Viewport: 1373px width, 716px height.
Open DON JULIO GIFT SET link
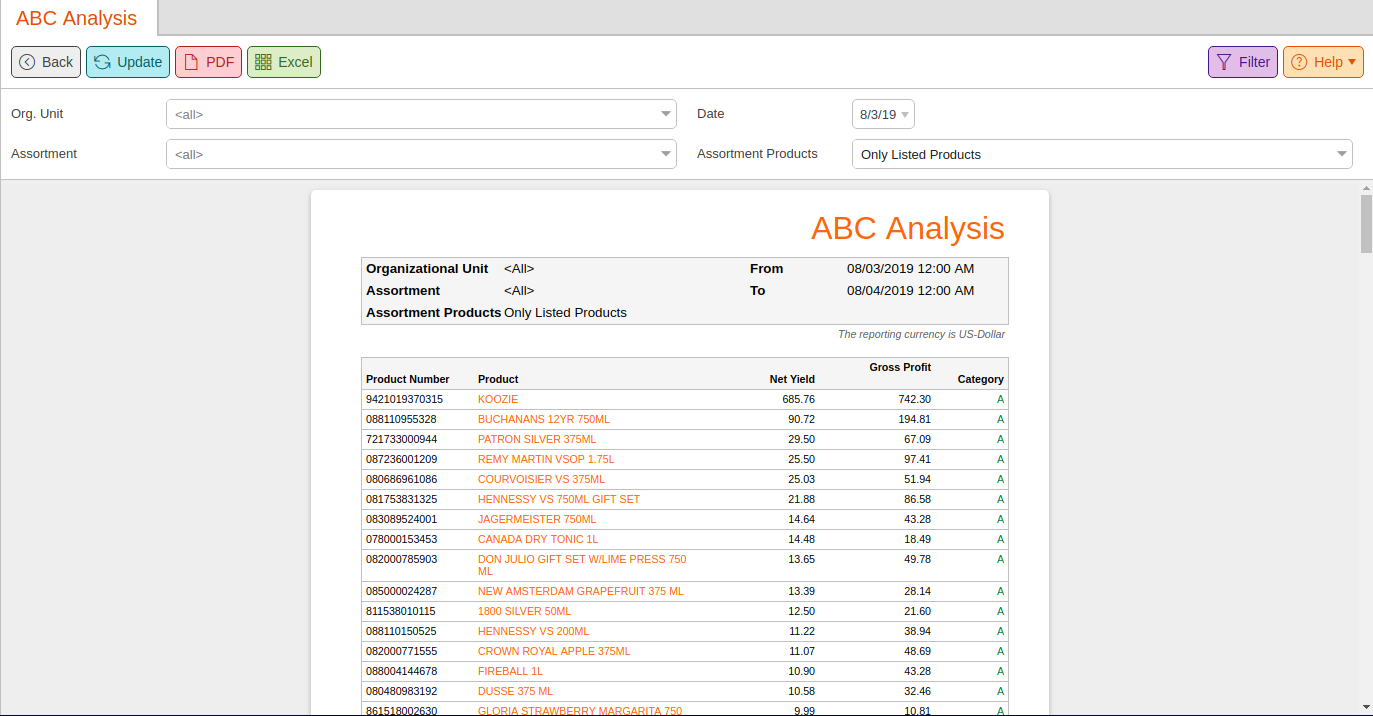[582, 565]
